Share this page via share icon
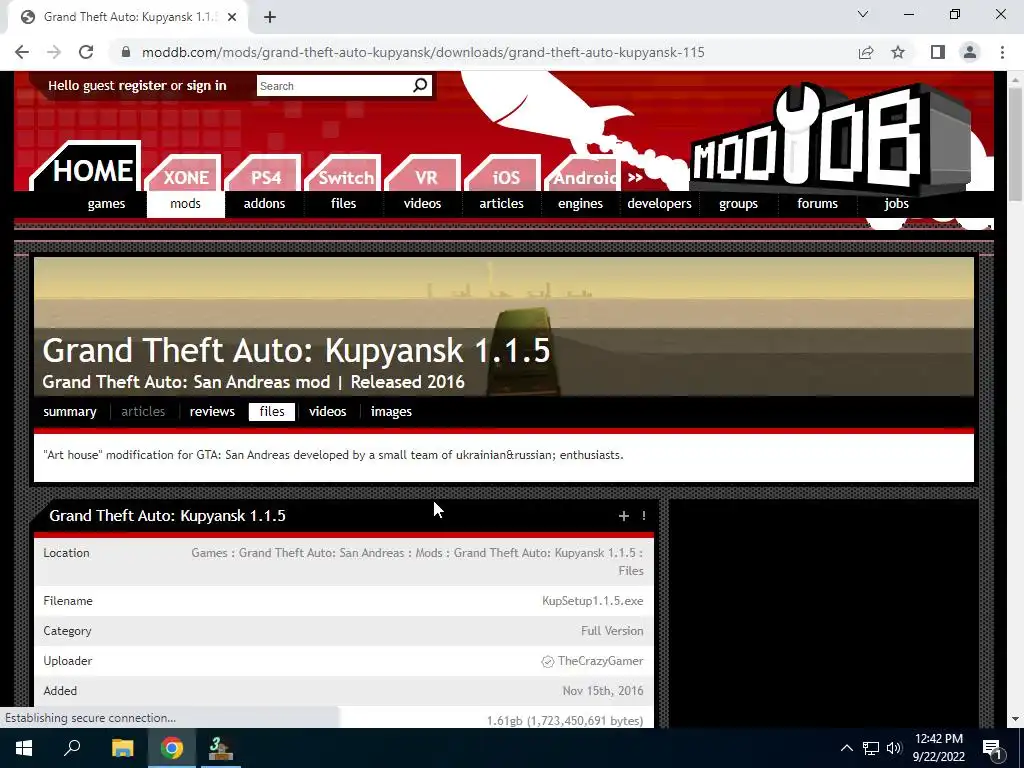Screen dimensions: 1024x768 coord(866,52)
